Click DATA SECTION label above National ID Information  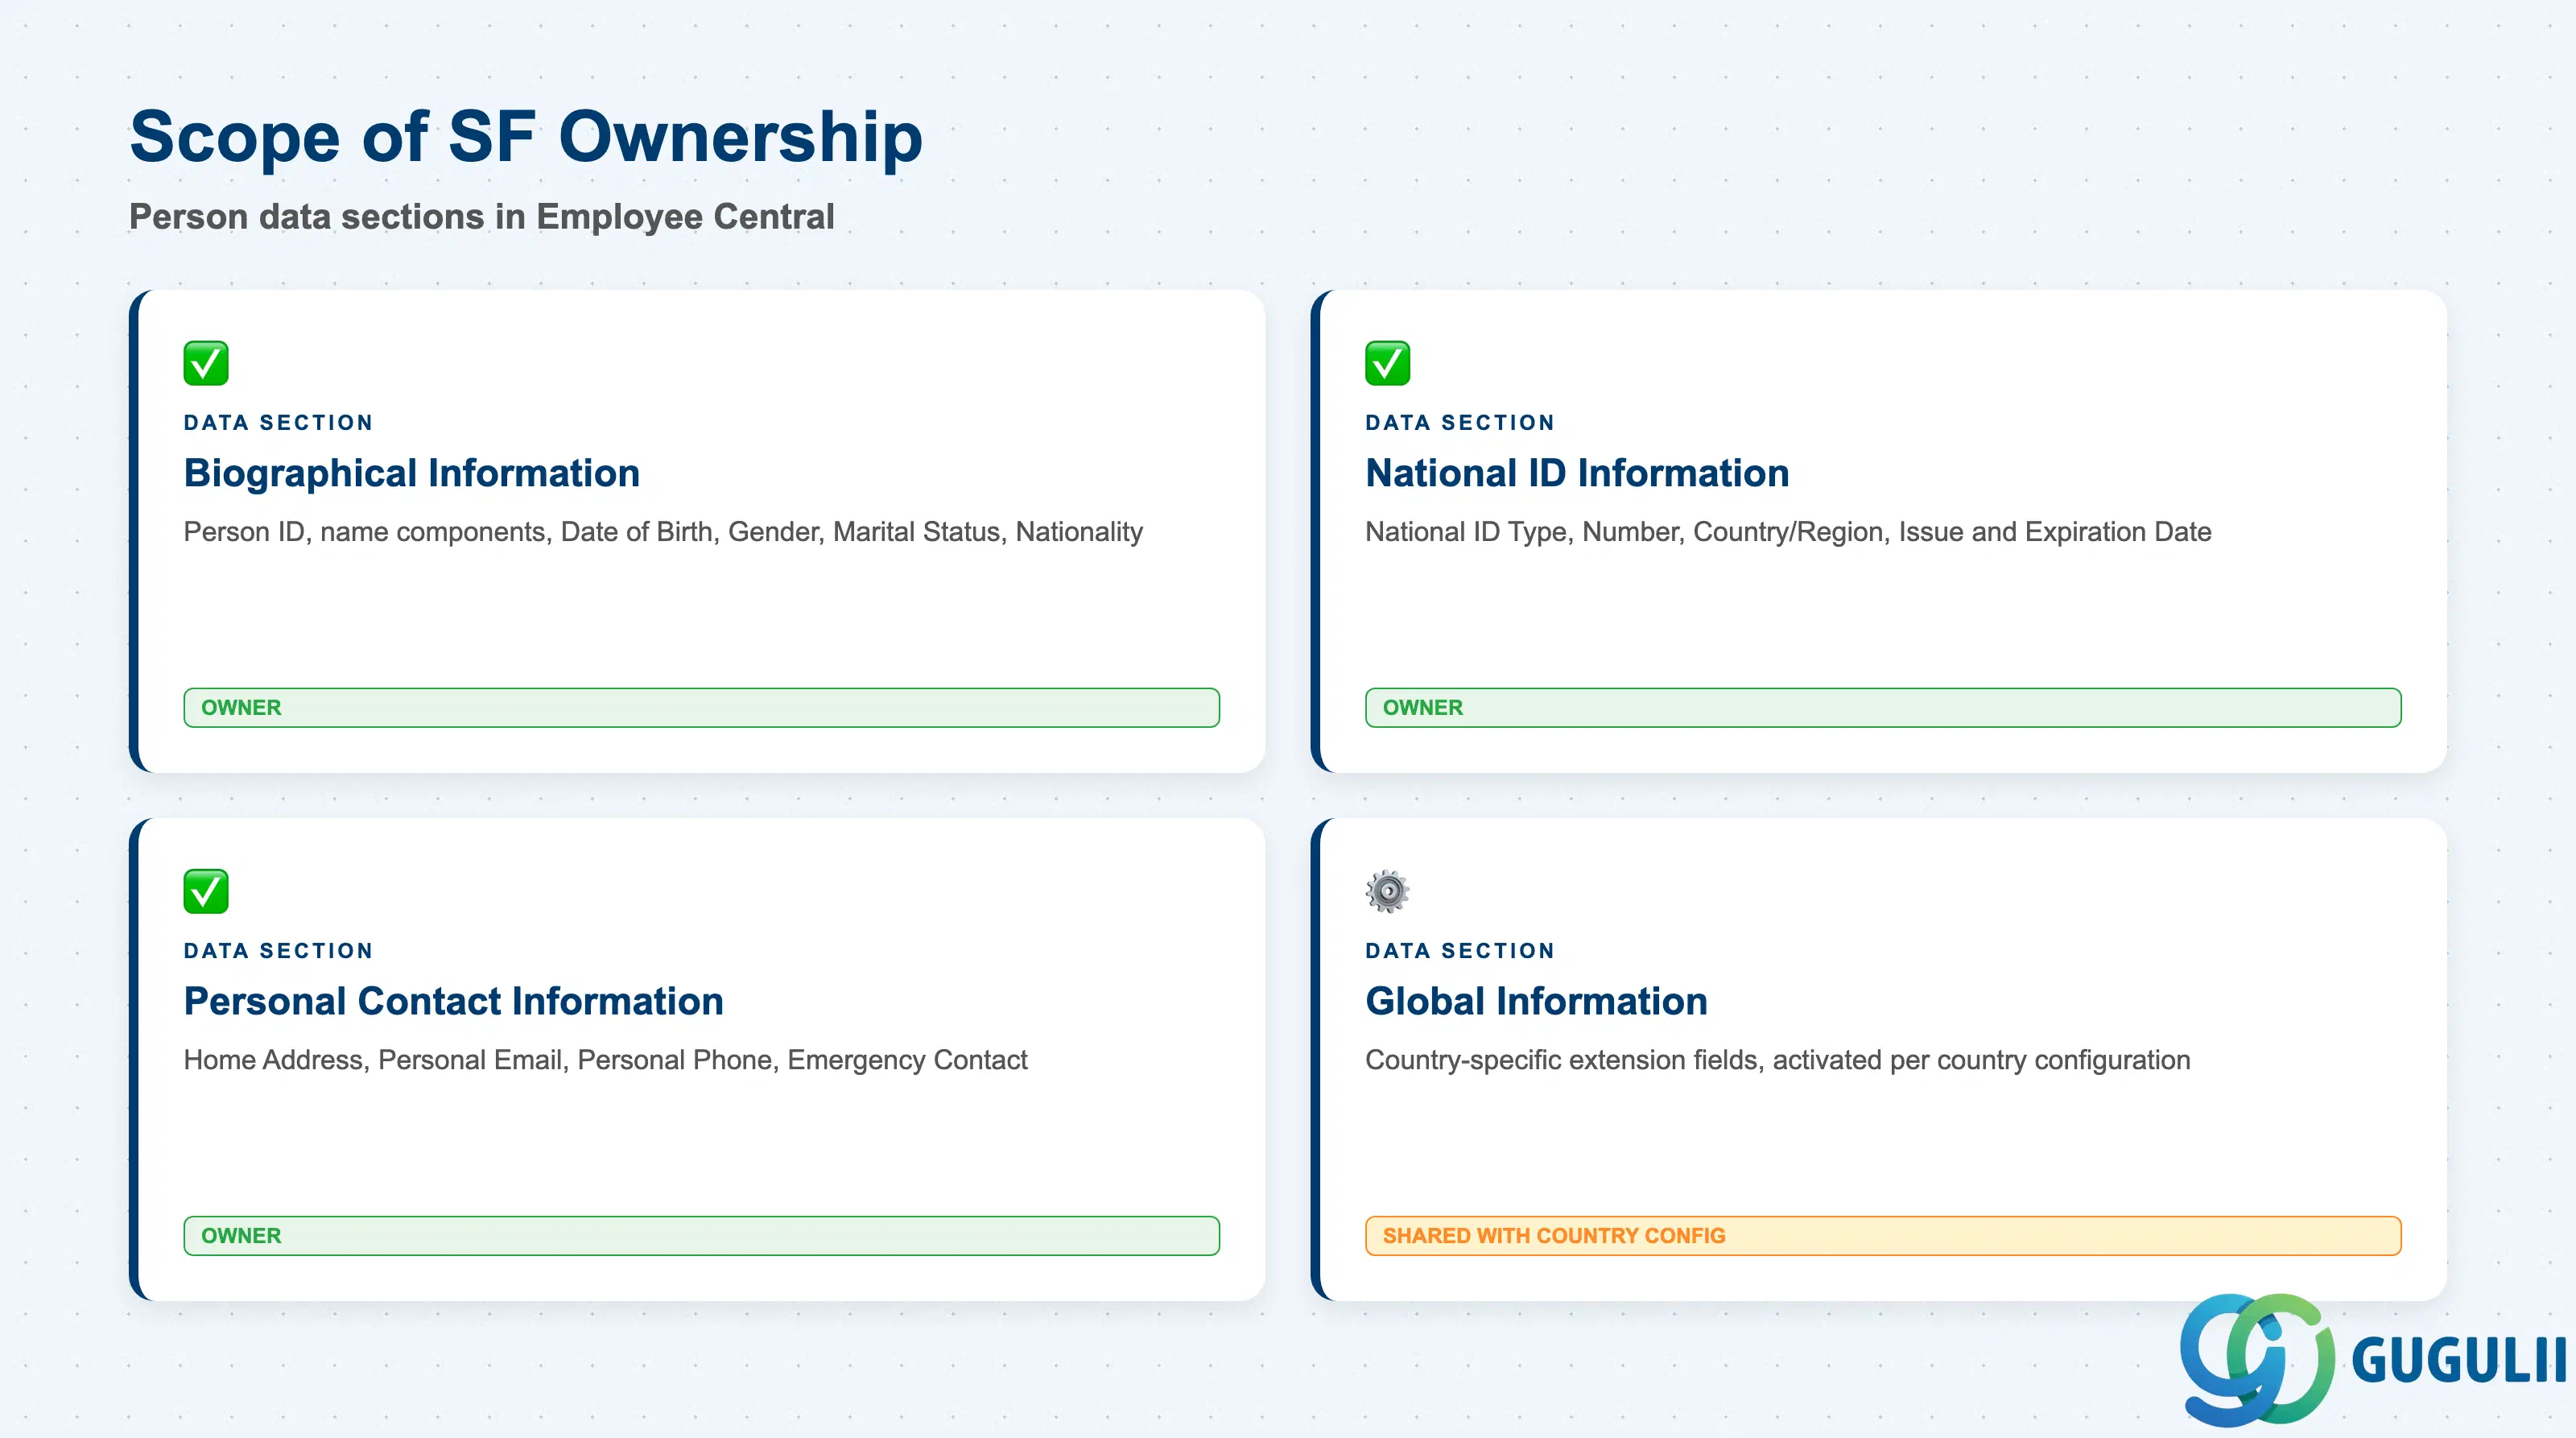(x=1460, y=423)
